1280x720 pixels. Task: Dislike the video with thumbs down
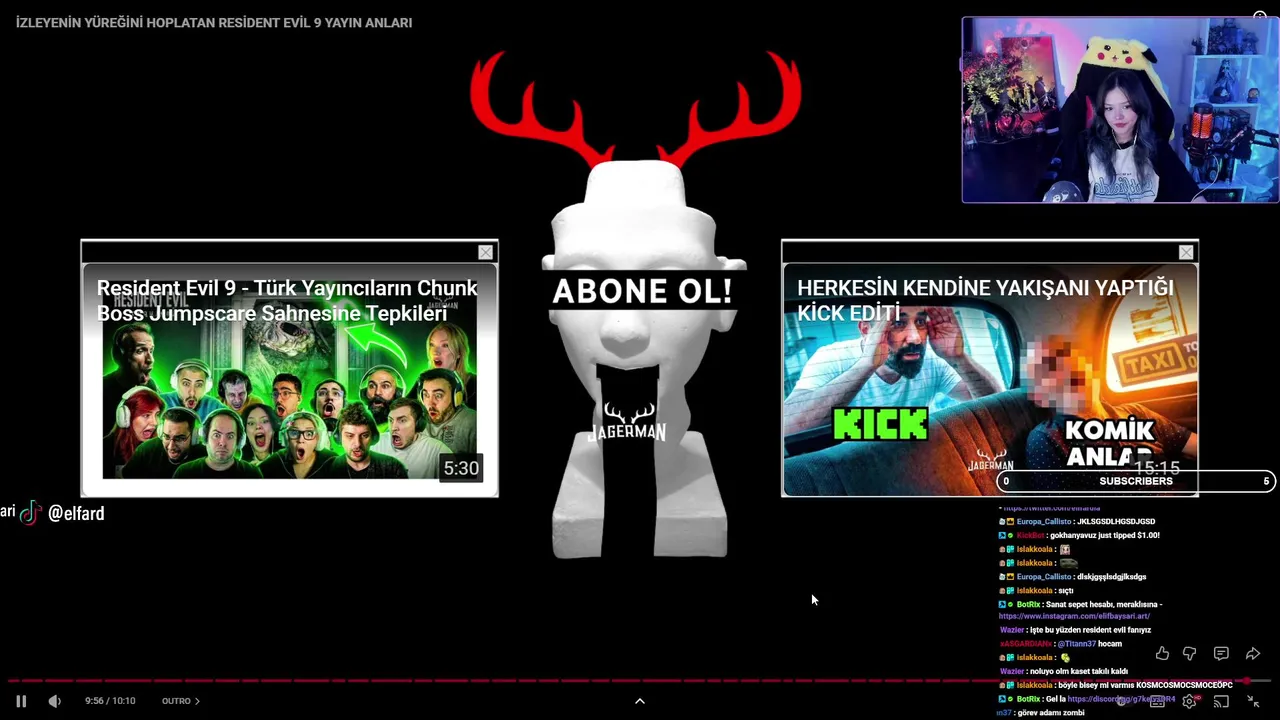click(1190, 653)
